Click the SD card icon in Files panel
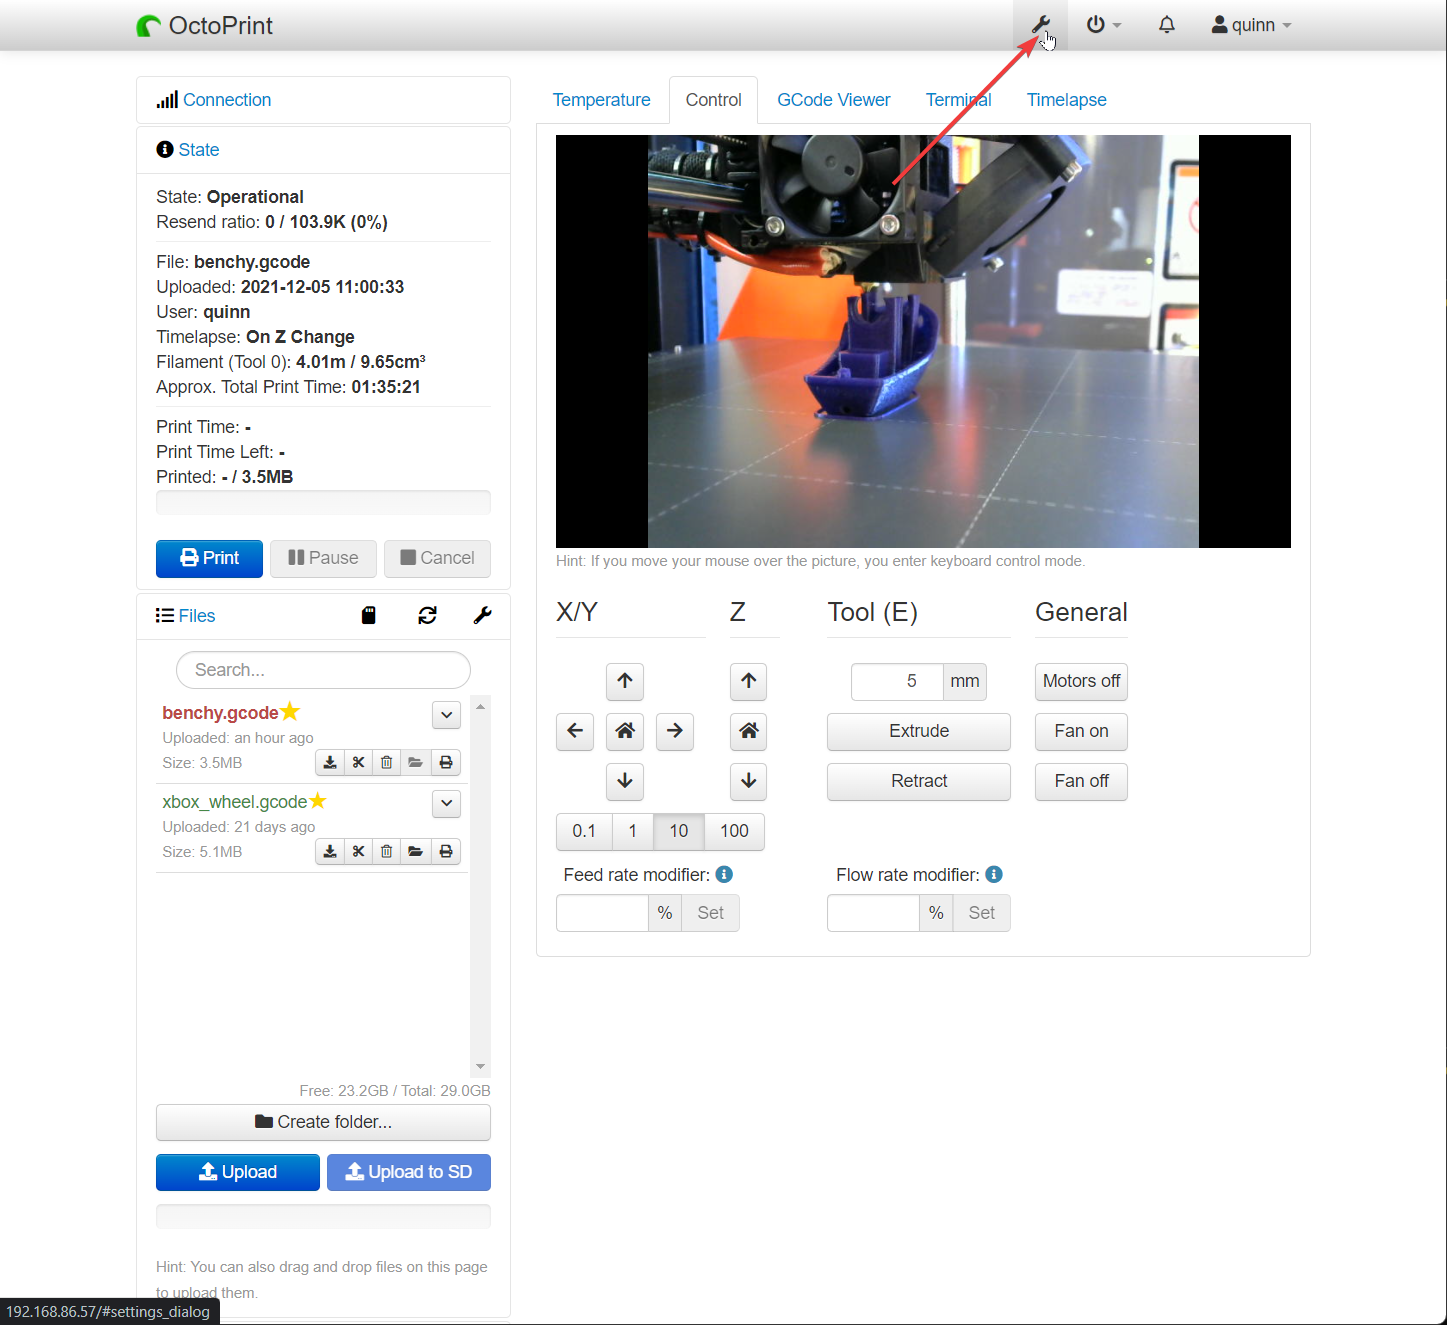This screenshot has height=1325, width=1447. [368, 615]
